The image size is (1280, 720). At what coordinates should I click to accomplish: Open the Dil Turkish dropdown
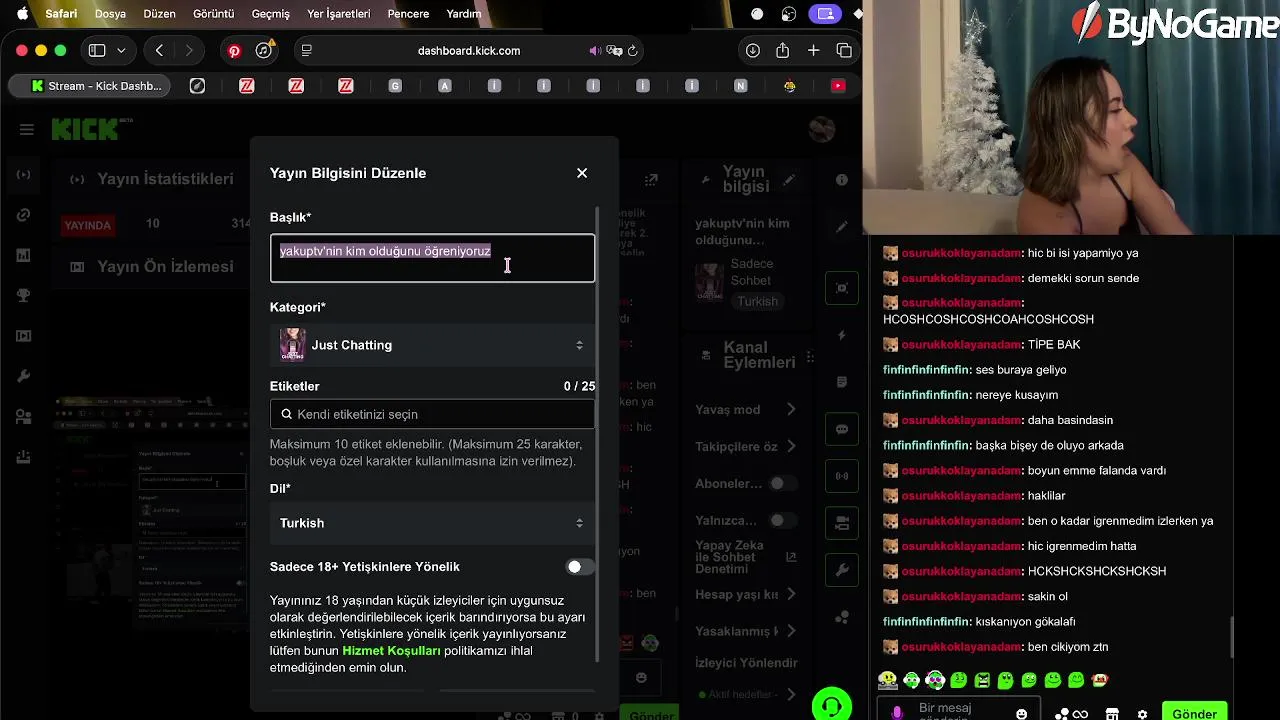432,523
